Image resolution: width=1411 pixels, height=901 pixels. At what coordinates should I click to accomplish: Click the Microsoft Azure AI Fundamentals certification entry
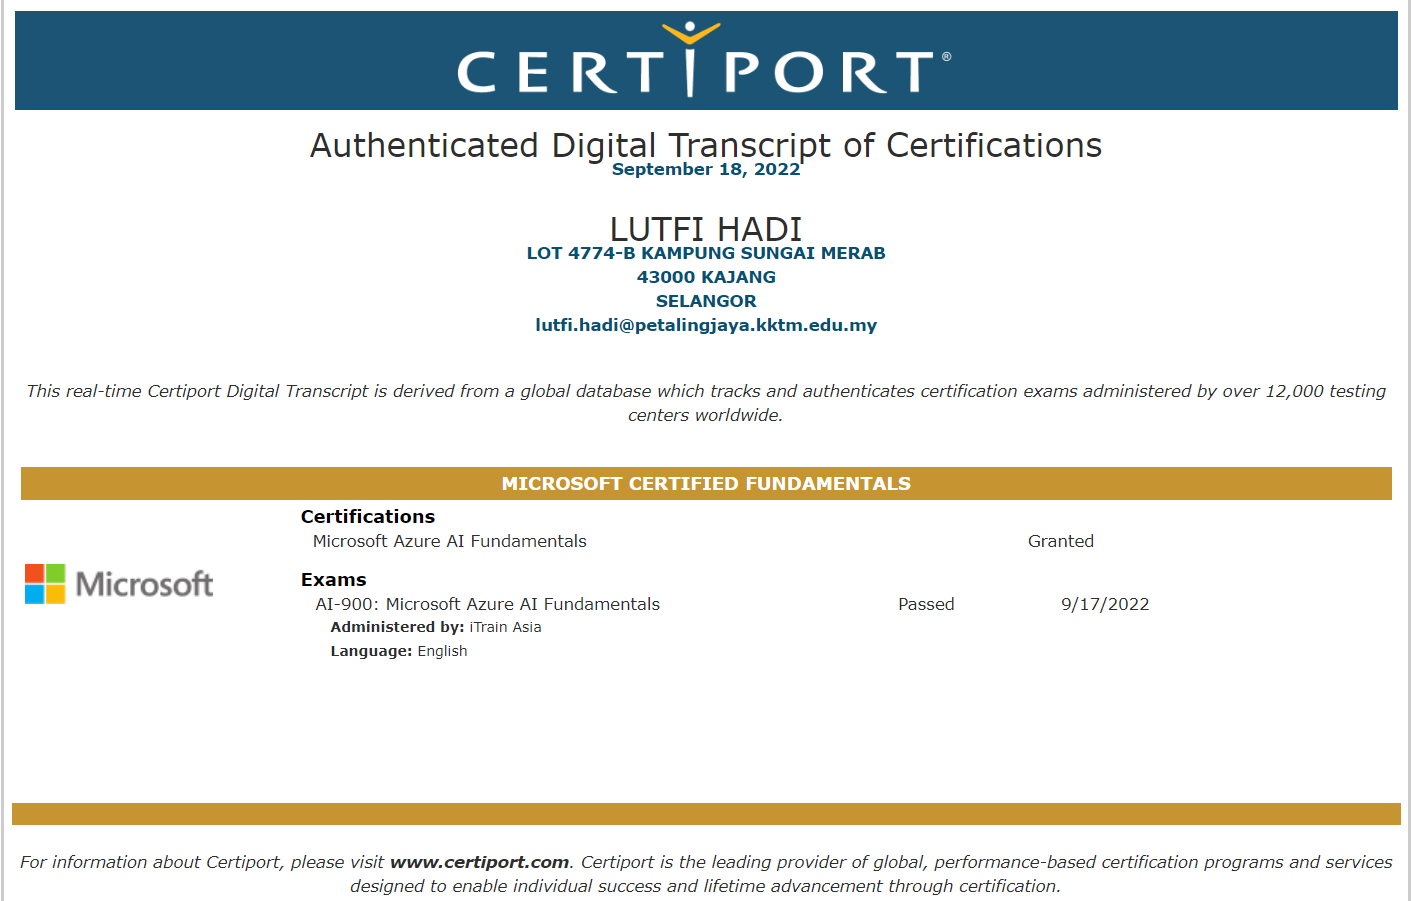coord(449,541)
